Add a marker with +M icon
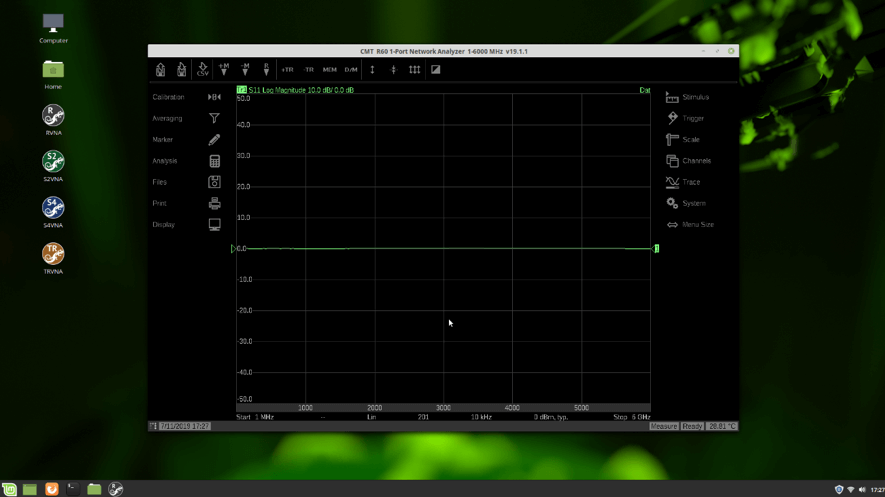885x497 pixels. (224, 70)
